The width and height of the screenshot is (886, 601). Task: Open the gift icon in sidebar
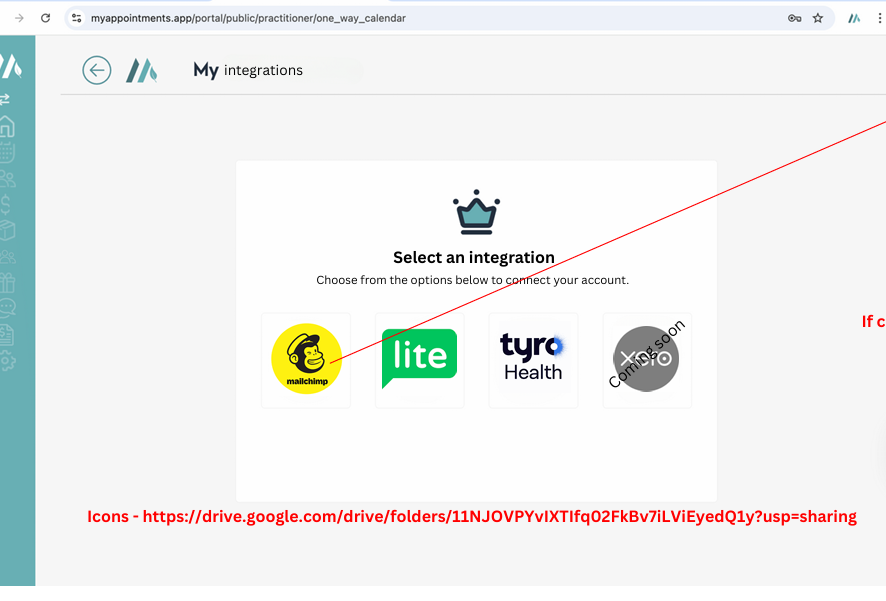click(x=7, y=283)
